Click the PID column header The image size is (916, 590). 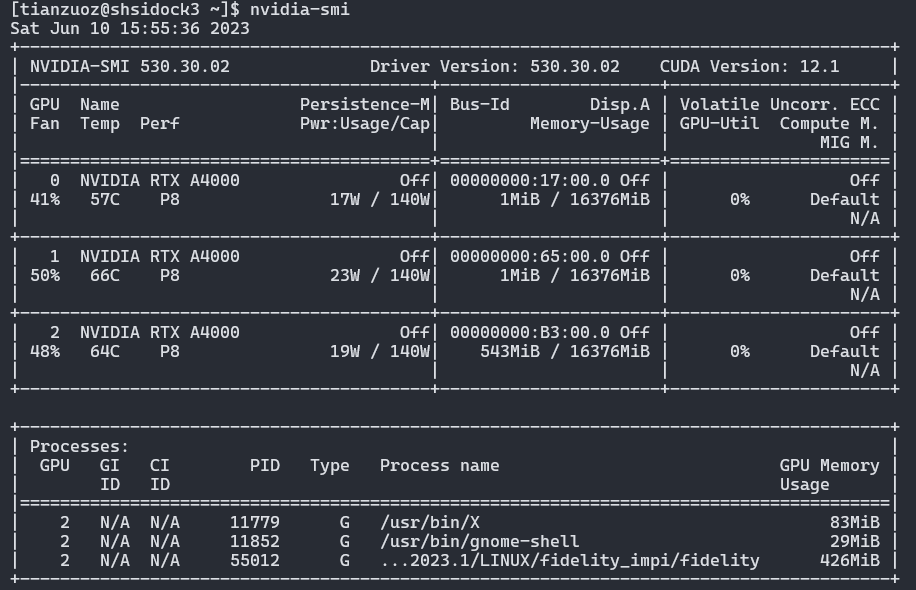265,466
